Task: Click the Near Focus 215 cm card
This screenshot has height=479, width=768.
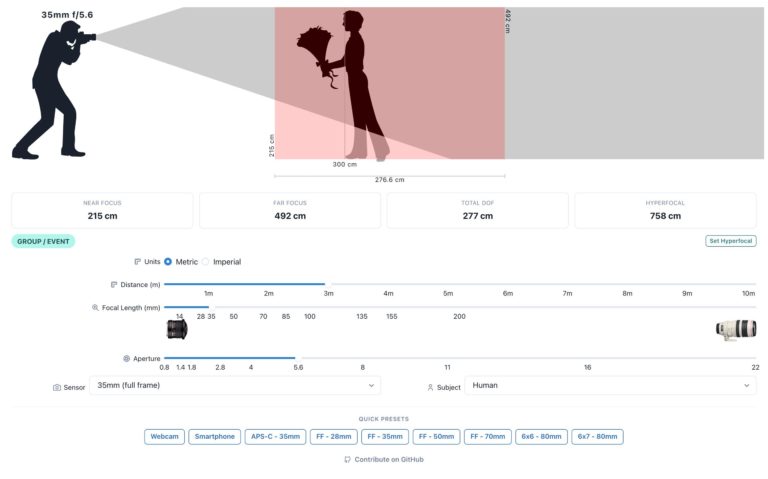Action: coord(102,211)
